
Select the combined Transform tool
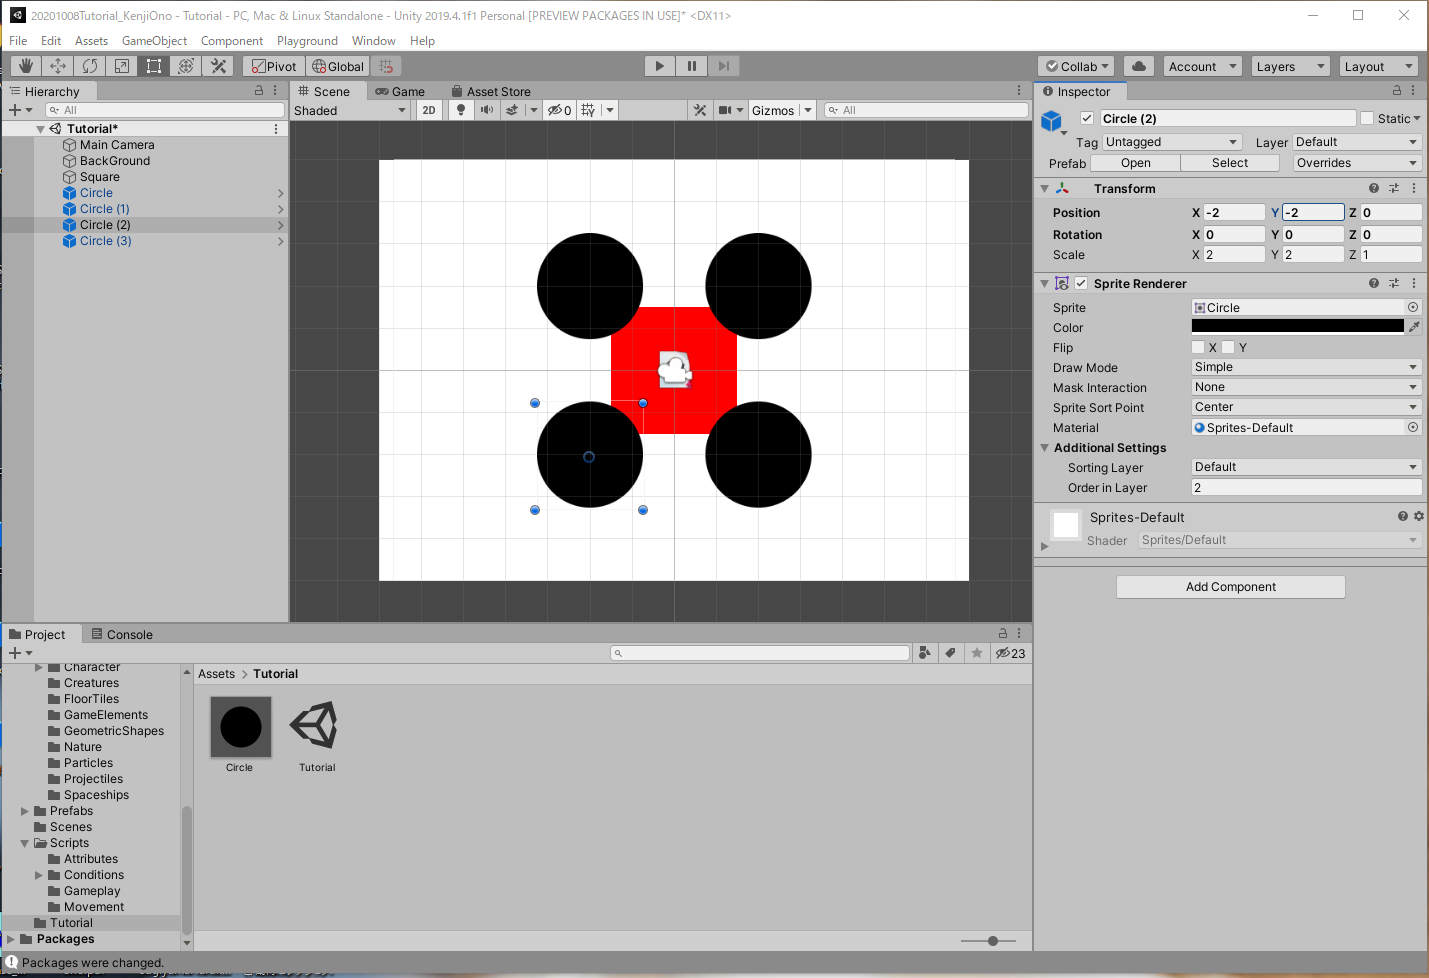tap(186, 66)
